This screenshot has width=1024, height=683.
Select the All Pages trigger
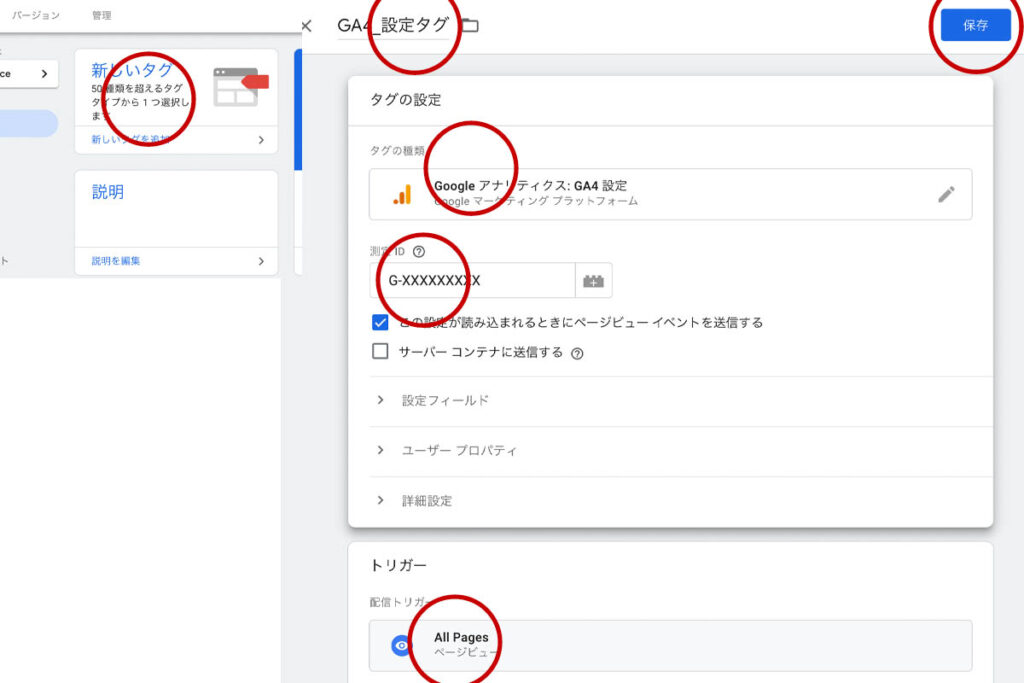[671, 645]
